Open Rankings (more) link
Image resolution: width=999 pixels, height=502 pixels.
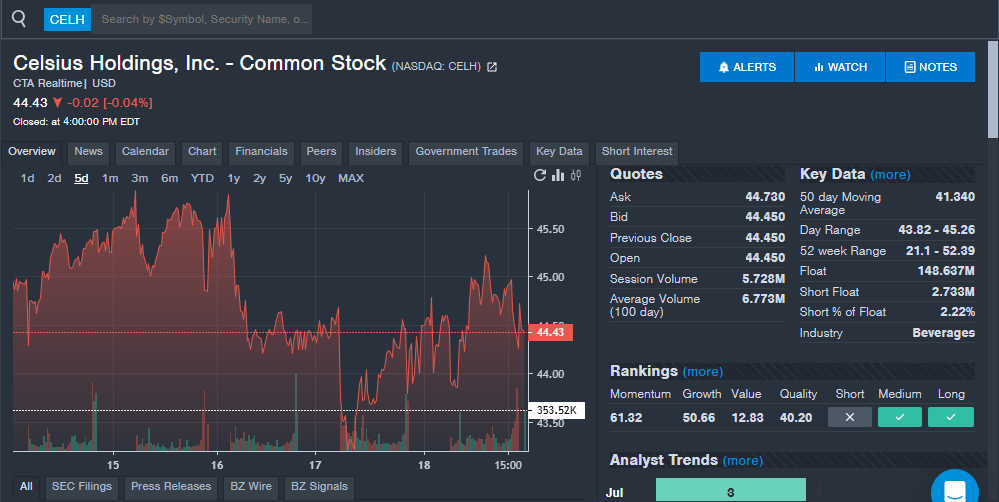703,371
